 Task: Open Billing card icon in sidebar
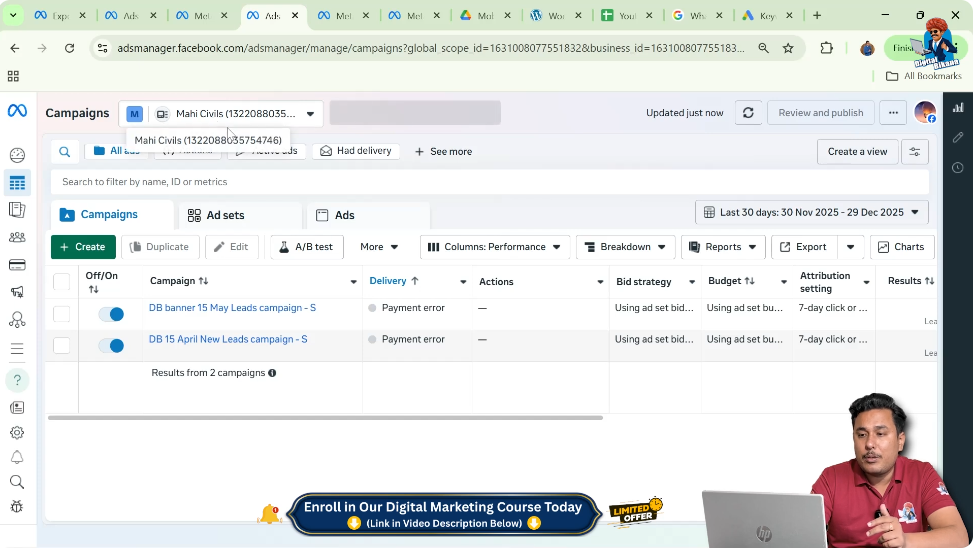[17, 265]
